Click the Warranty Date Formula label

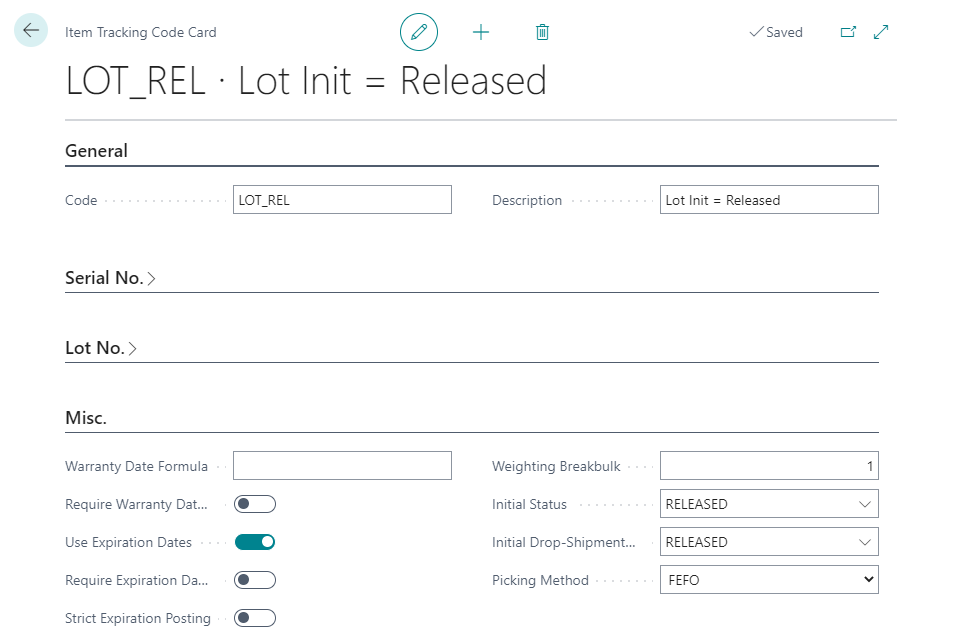tap(136, 467)
